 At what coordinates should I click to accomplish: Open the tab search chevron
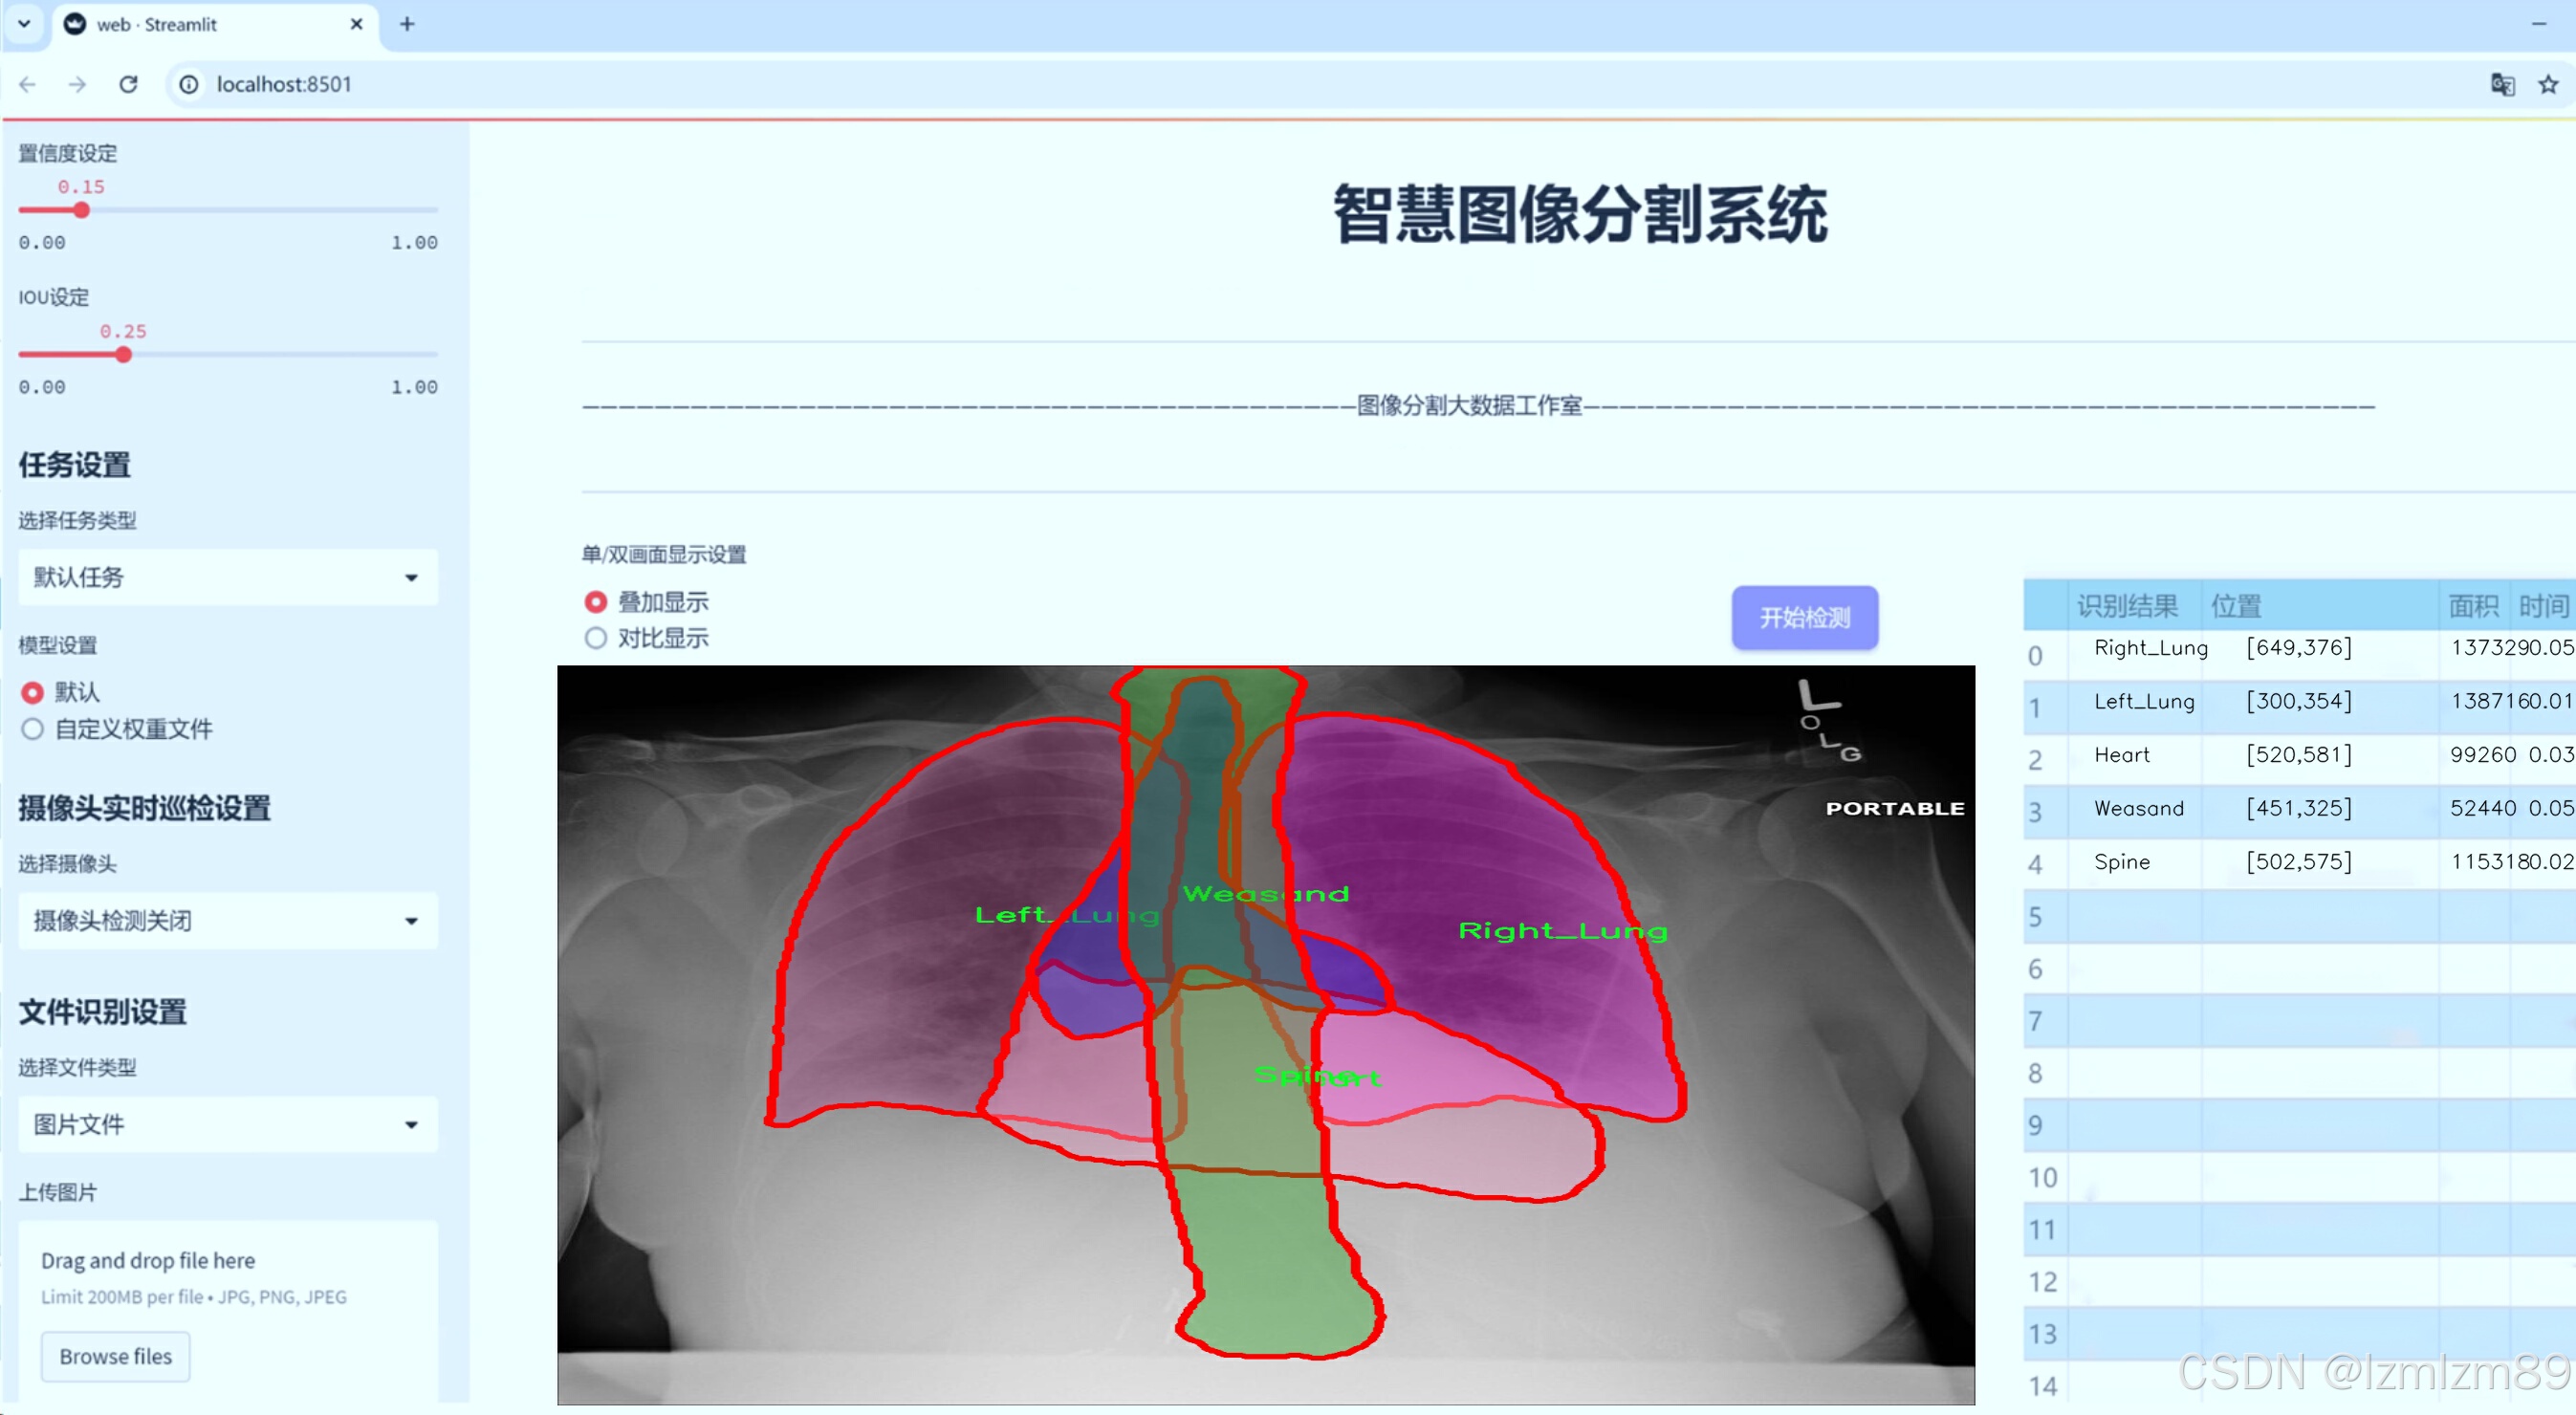pos(24,24)
